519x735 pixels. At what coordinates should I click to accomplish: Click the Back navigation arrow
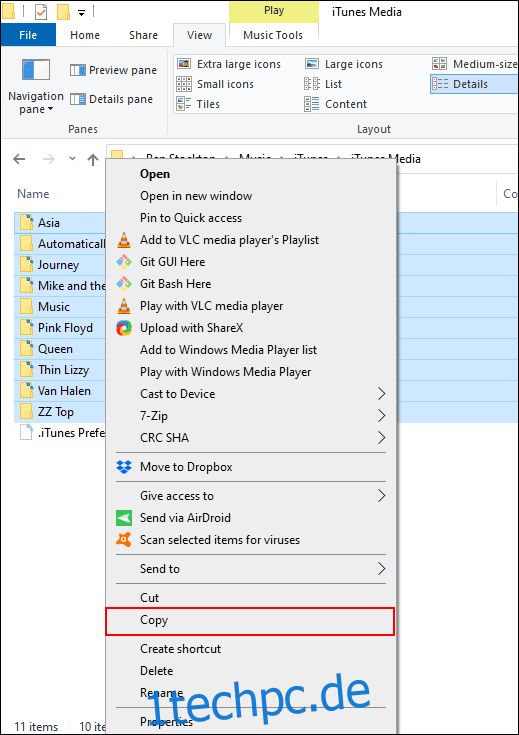point(19,159)
